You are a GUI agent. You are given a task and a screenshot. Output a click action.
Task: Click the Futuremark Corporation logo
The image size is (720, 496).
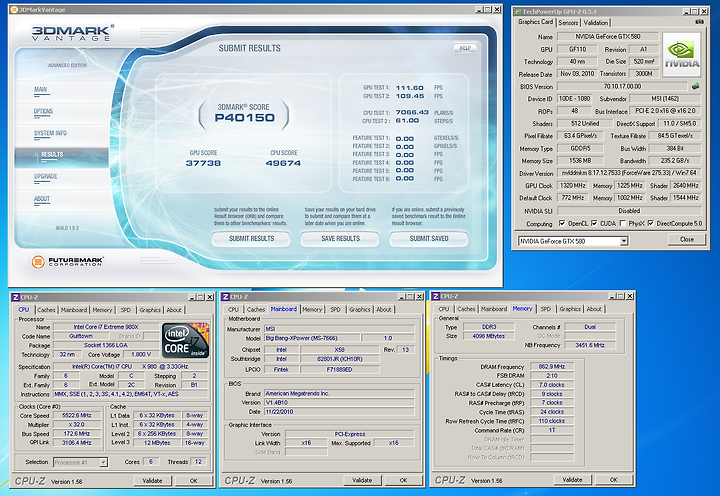click(68, 262)
